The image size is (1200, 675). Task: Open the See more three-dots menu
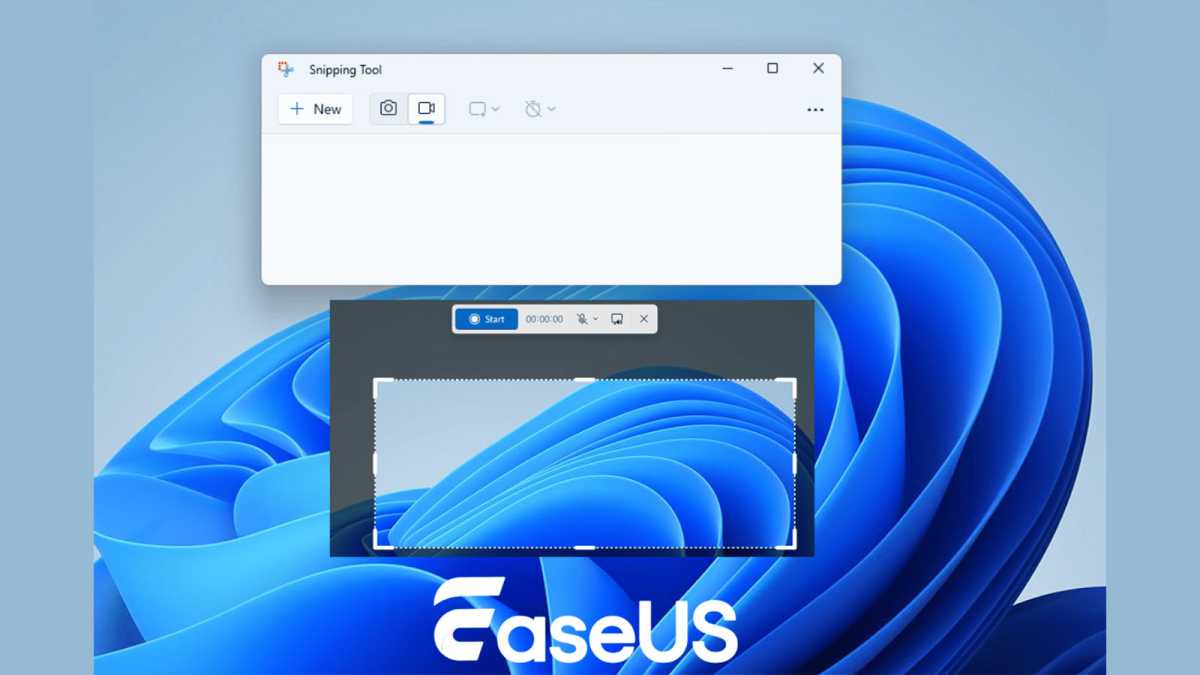pyautogui.click(x=815, y=110)
